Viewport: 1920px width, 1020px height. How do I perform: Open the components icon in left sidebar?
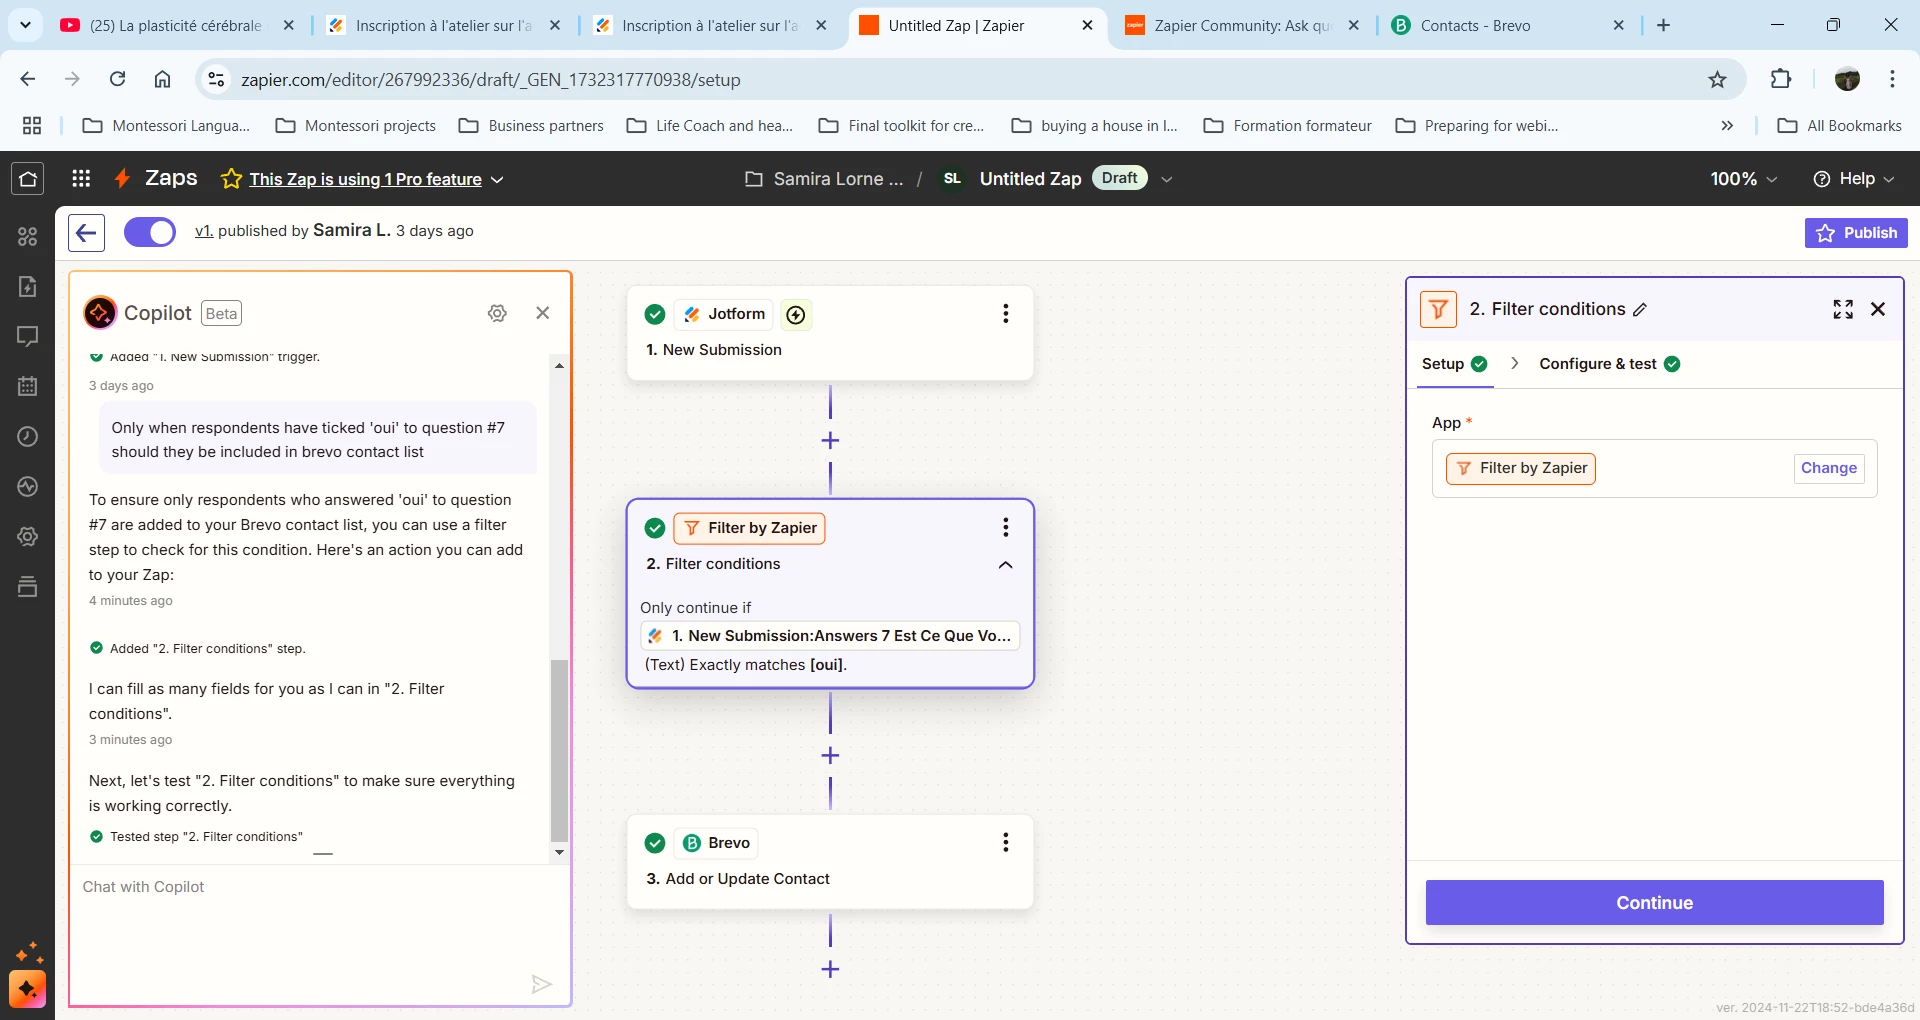tap(28, 236)
